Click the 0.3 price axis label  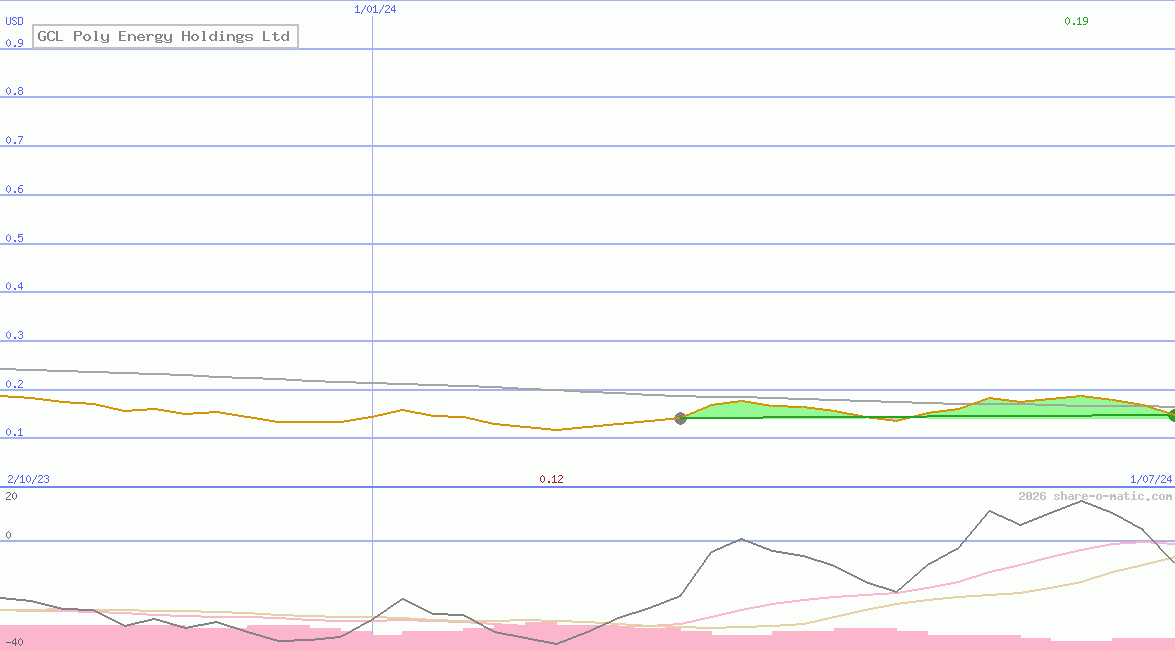pos(14,335)
